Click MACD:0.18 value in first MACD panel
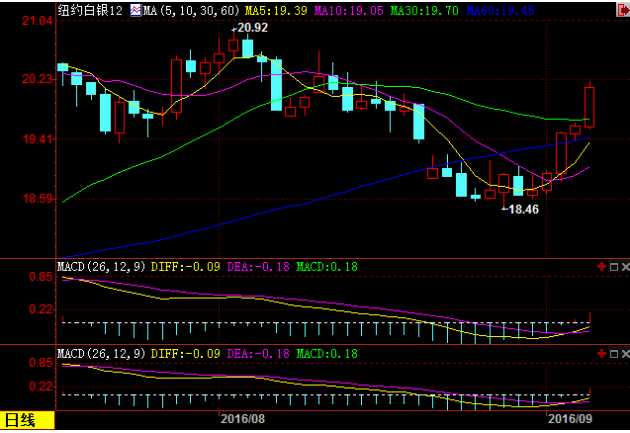The height and width of the screenshot is (433, 630). tap(327, 267)
